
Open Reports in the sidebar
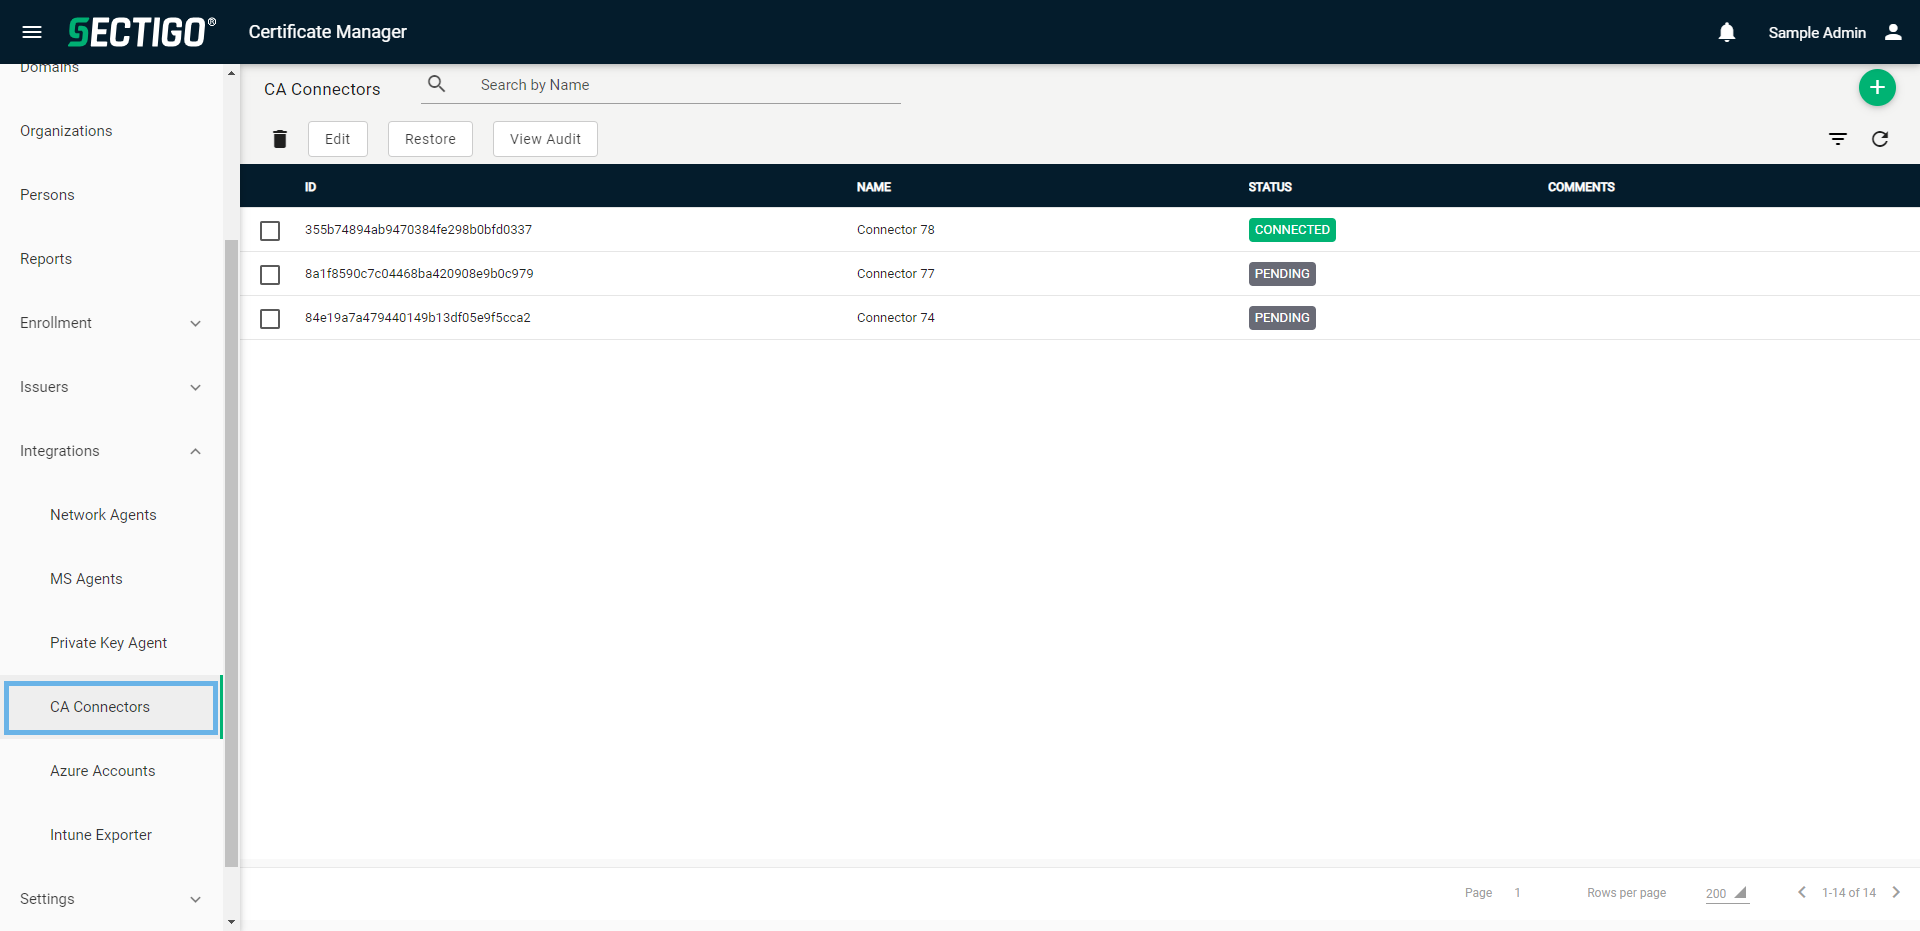pos(46,259)
